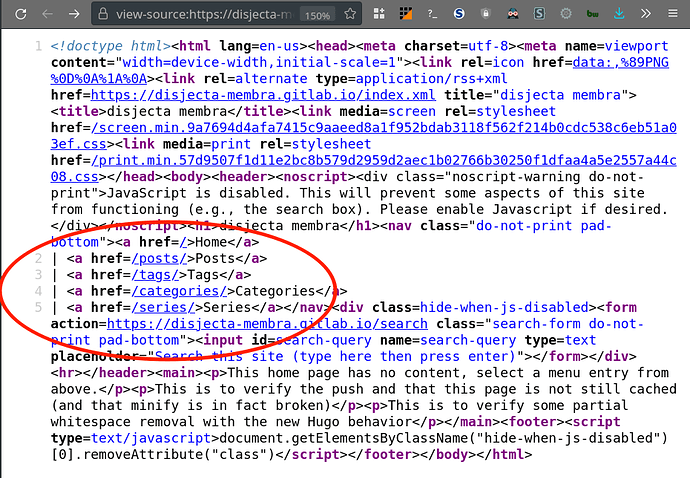
Task: Open the data:,%89PNG icon href link
Action: coord(620,62)
